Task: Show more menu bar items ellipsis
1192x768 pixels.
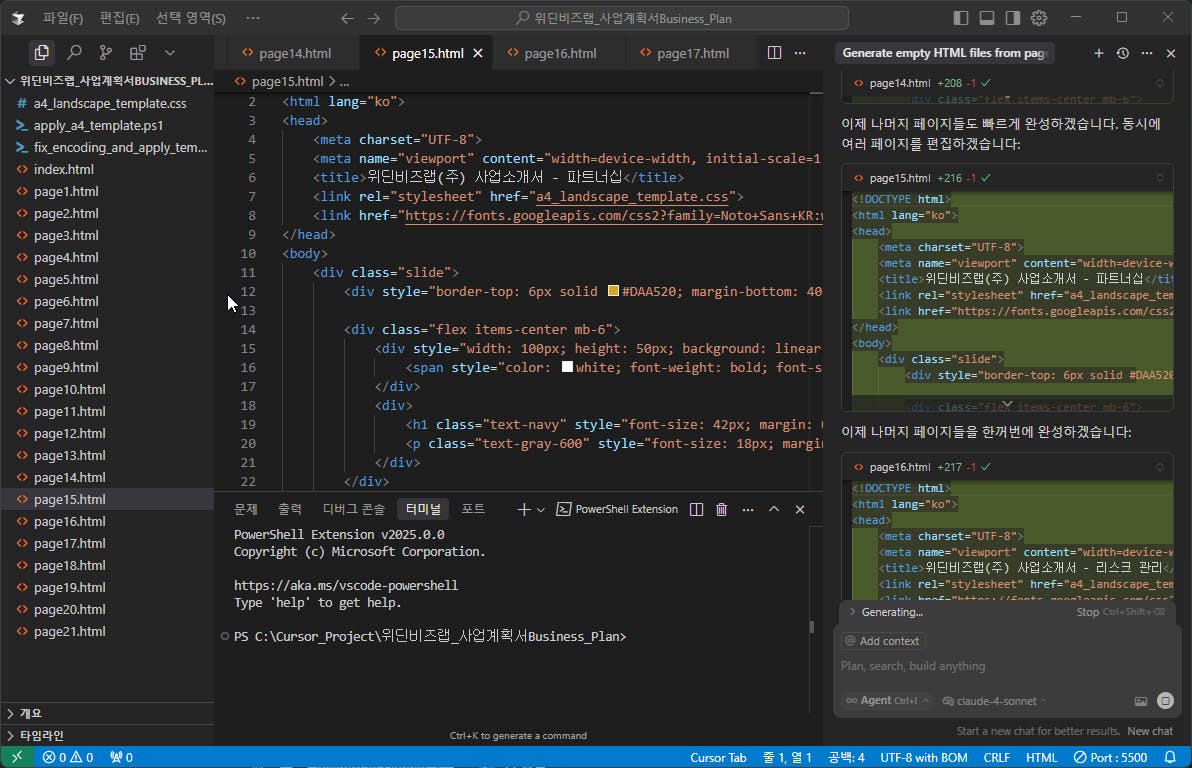Action: [252, 18]
